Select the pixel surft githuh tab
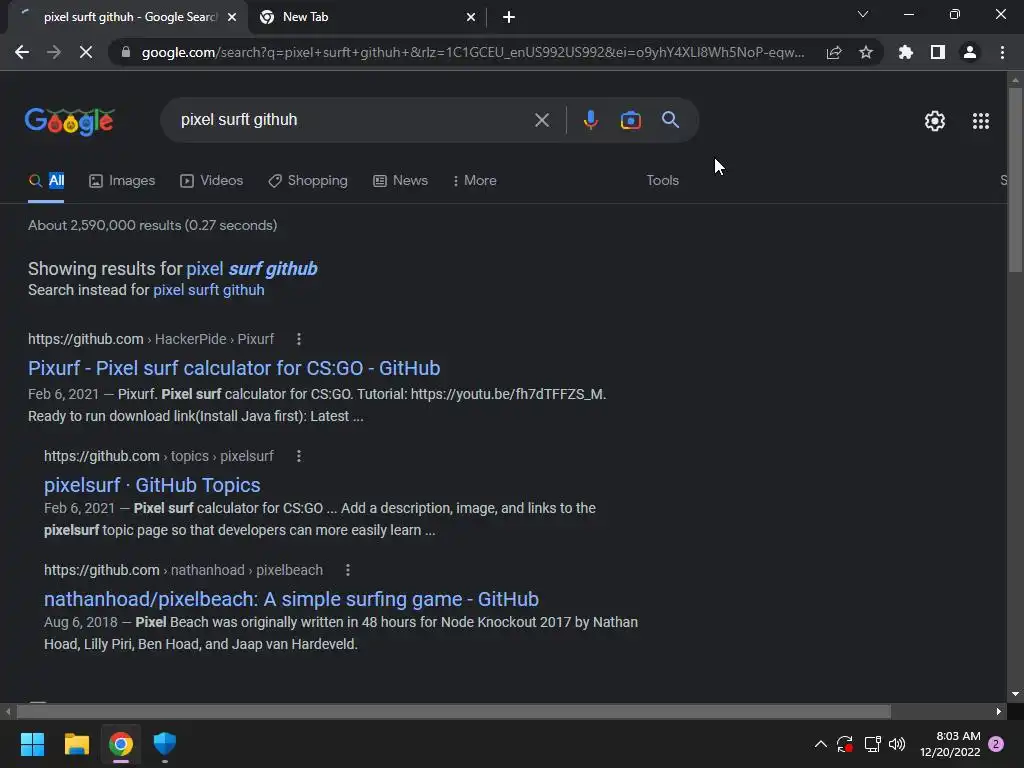 pyautogui.click(x=127, y=18)
